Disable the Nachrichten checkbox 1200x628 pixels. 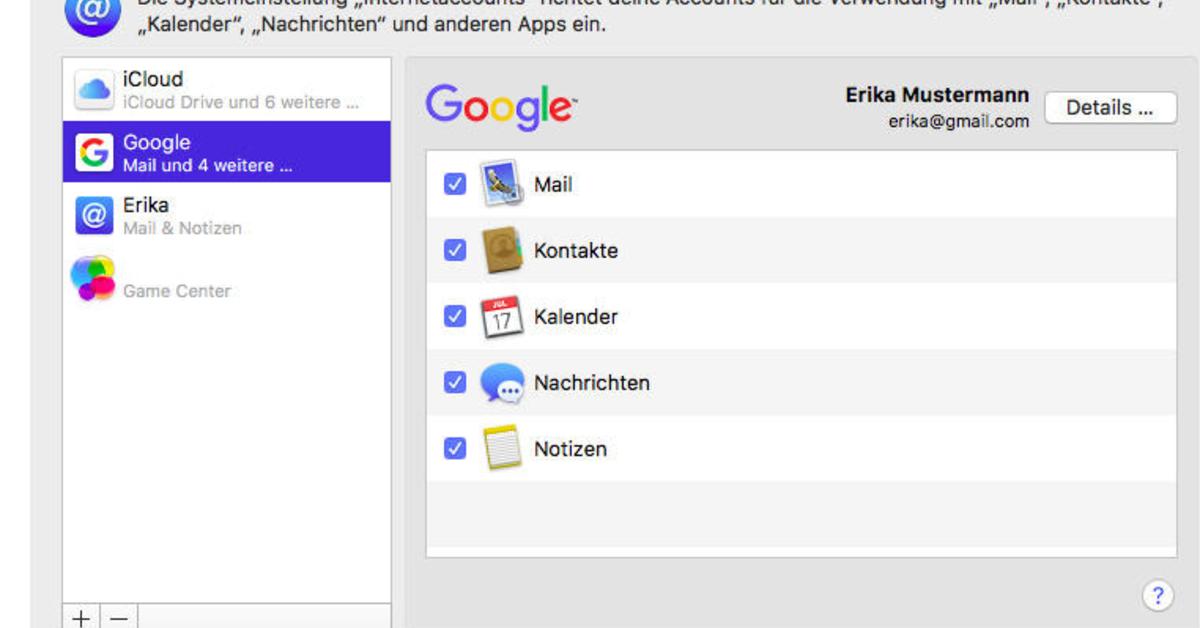click(x=455, y=382)
